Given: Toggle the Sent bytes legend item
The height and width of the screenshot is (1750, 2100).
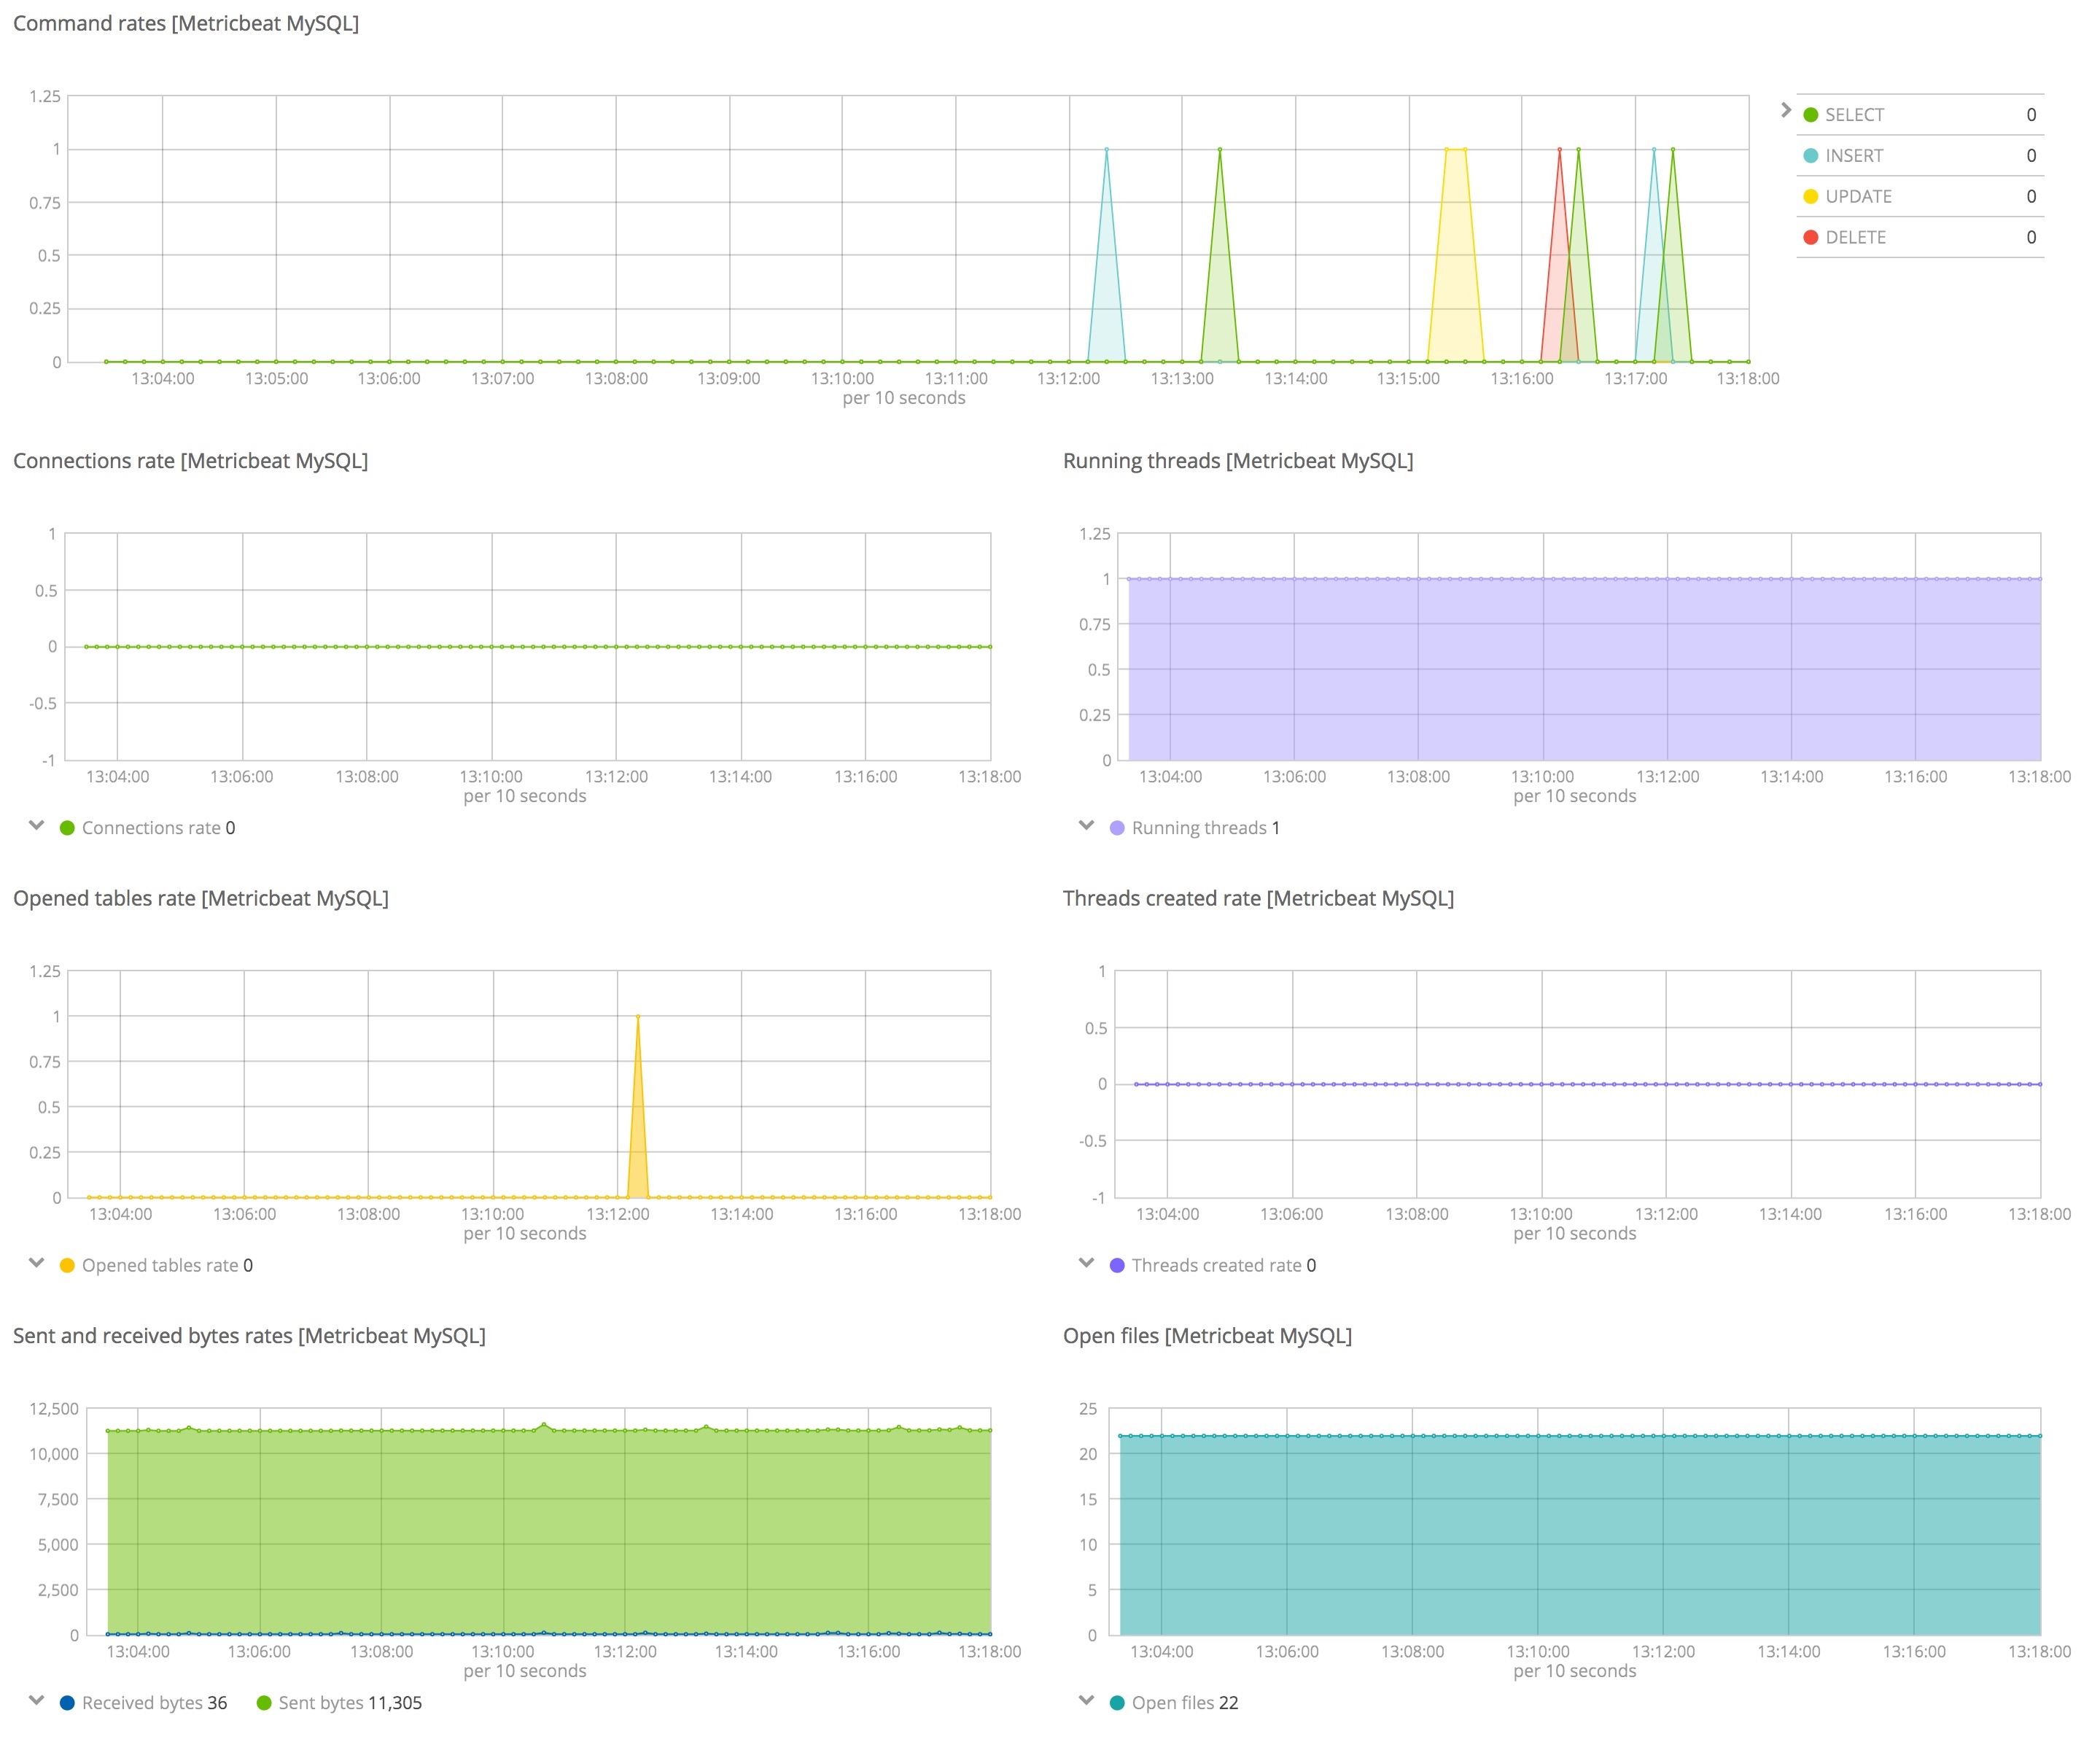Looking at the screenshot, I should coord(340,1703).
